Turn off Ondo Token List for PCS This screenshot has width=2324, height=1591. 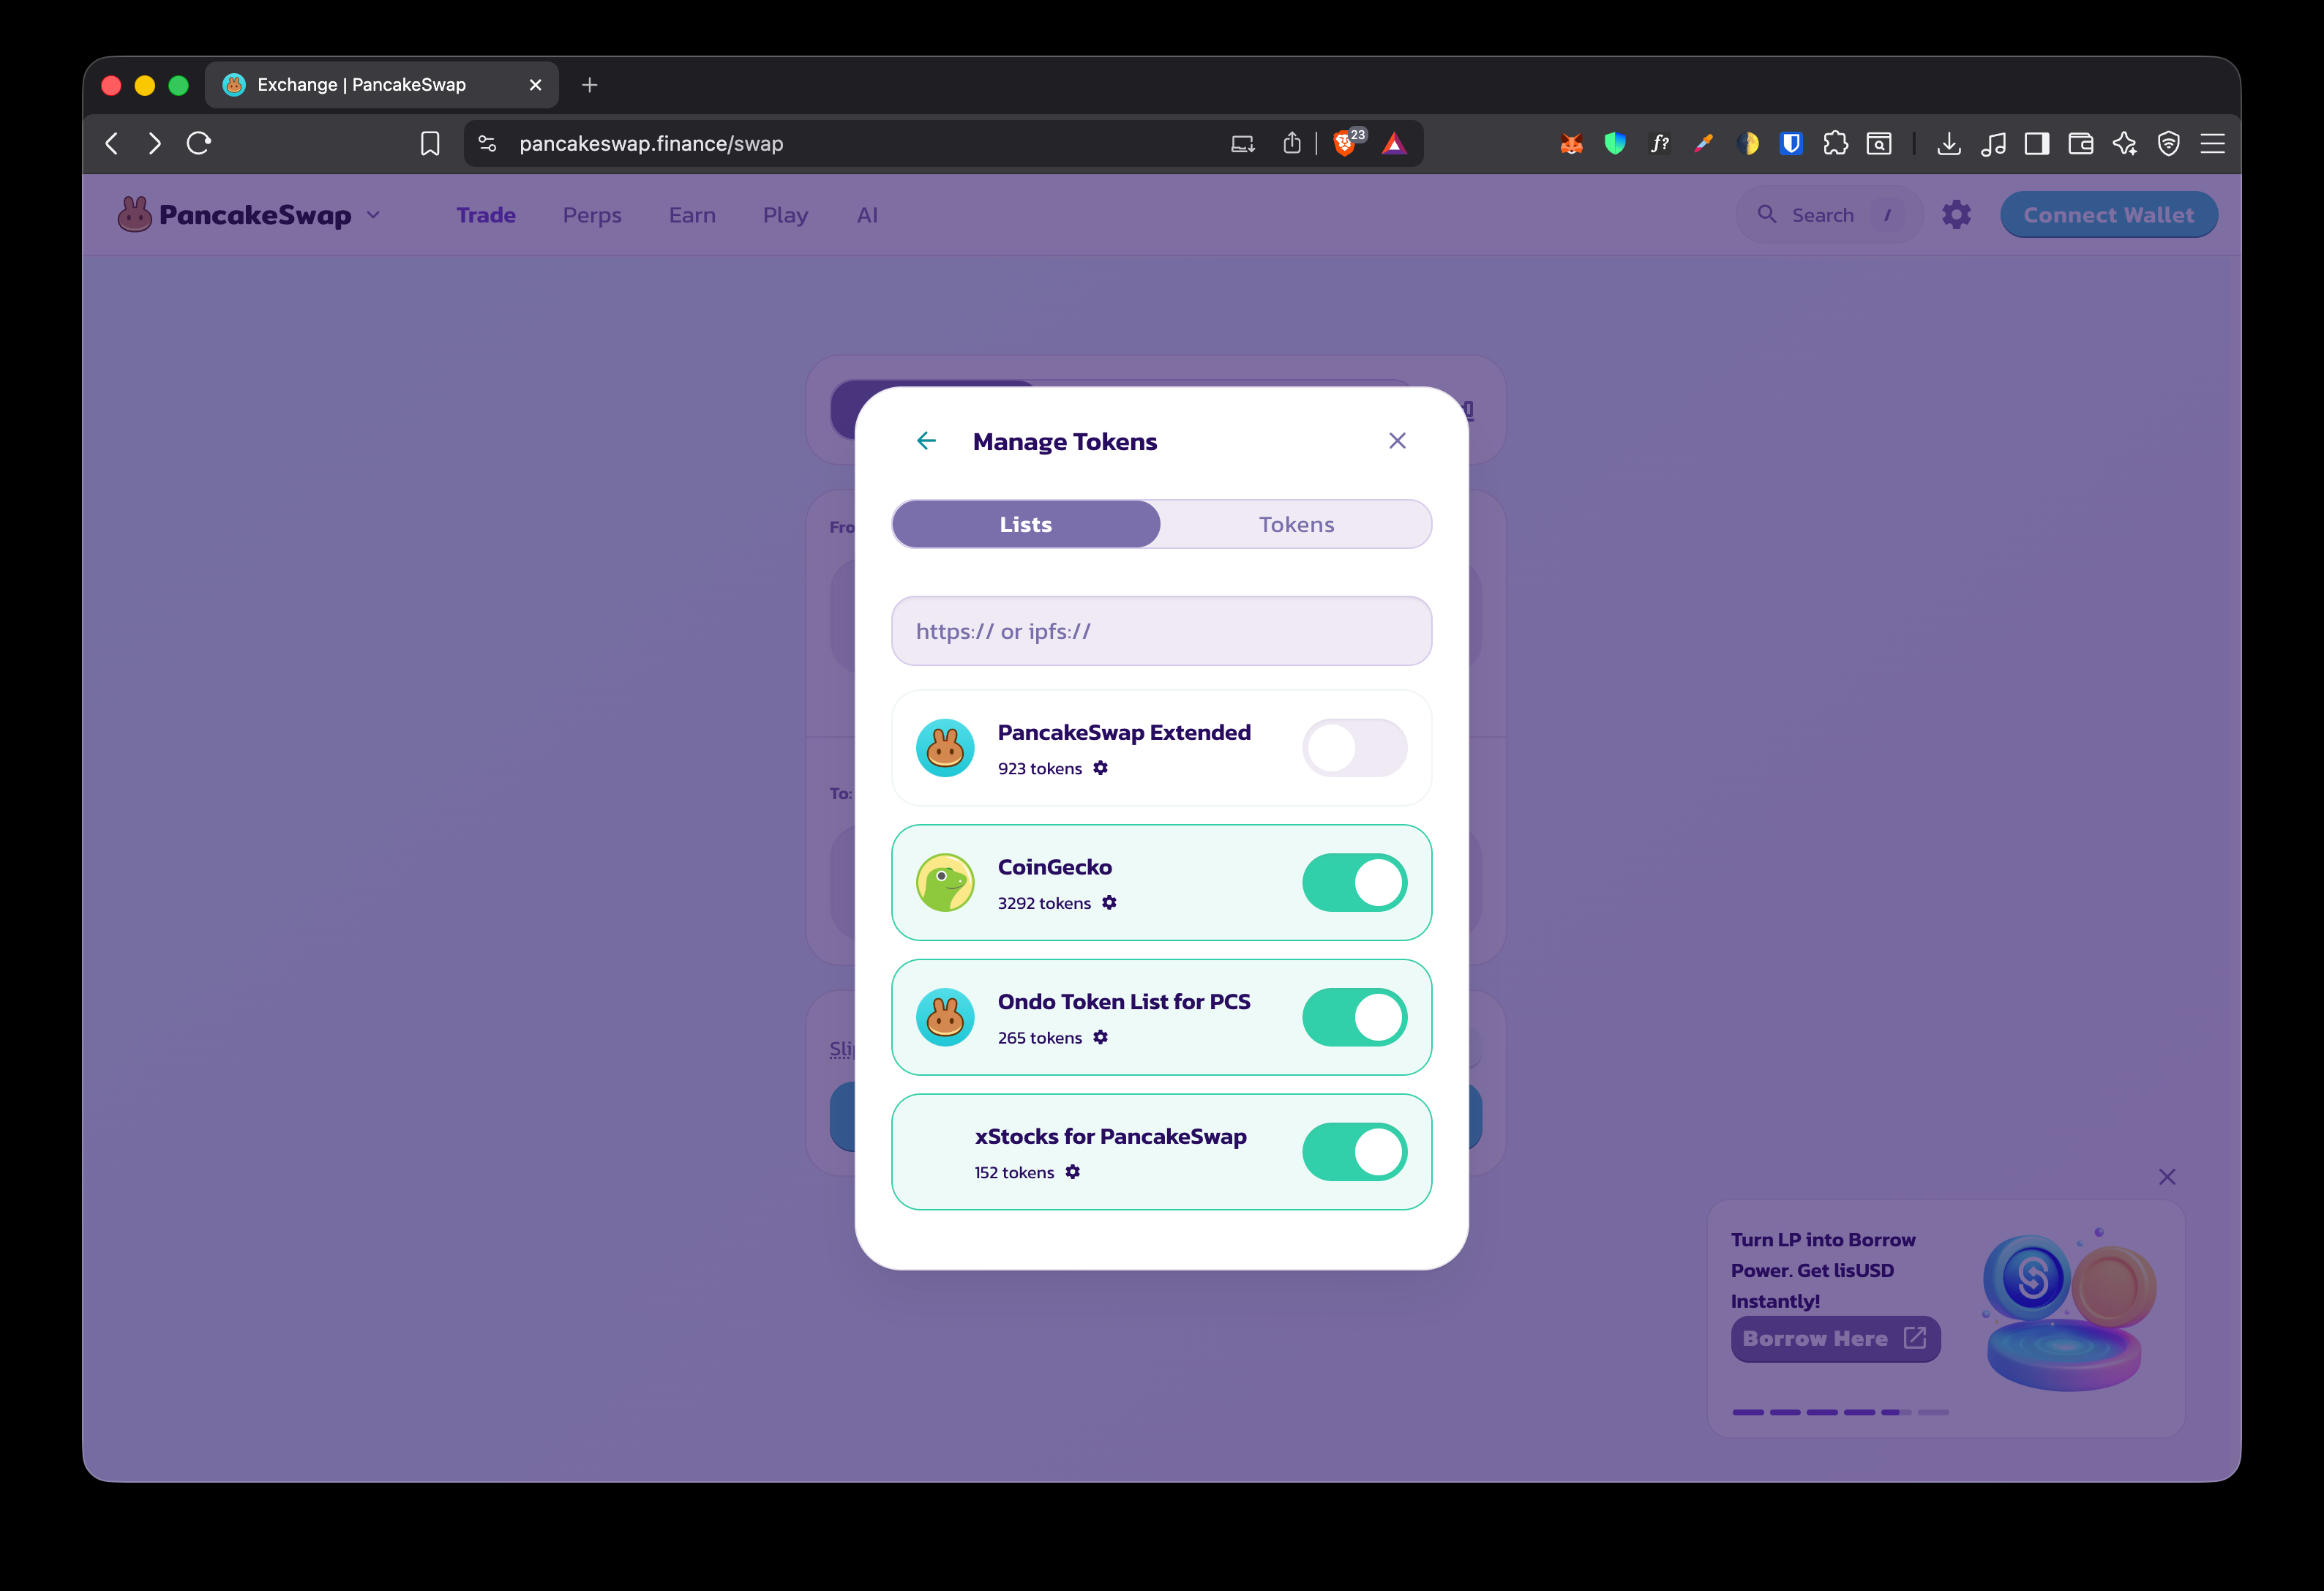point(1354,1017)
